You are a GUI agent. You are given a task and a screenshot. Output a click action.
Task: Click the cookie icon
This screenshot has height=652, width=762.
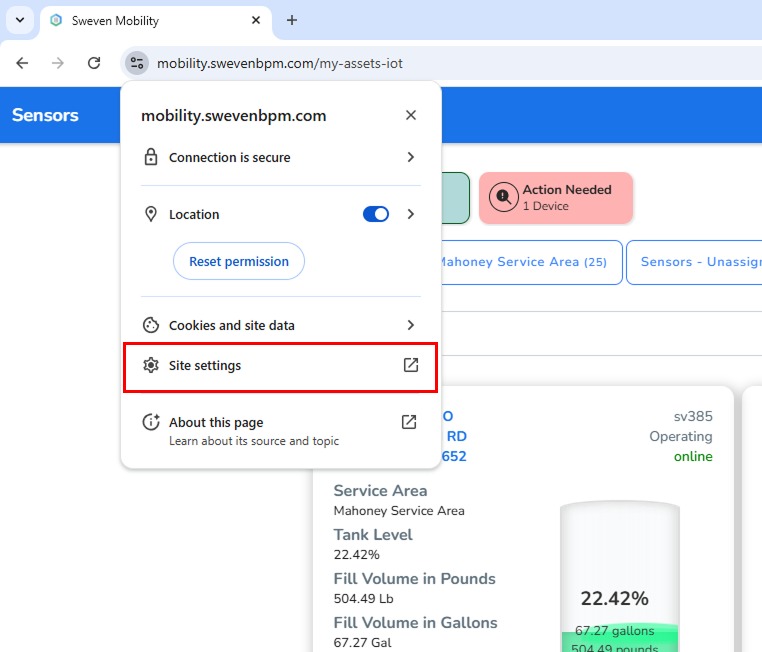151,325
